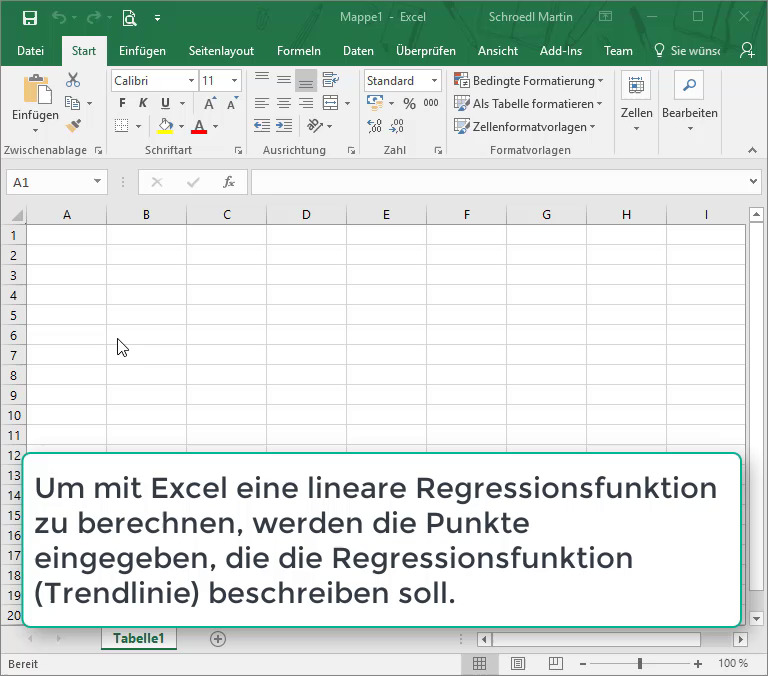Open the Standard number format dropdown

pyautogui.click(x=434, y=80)
